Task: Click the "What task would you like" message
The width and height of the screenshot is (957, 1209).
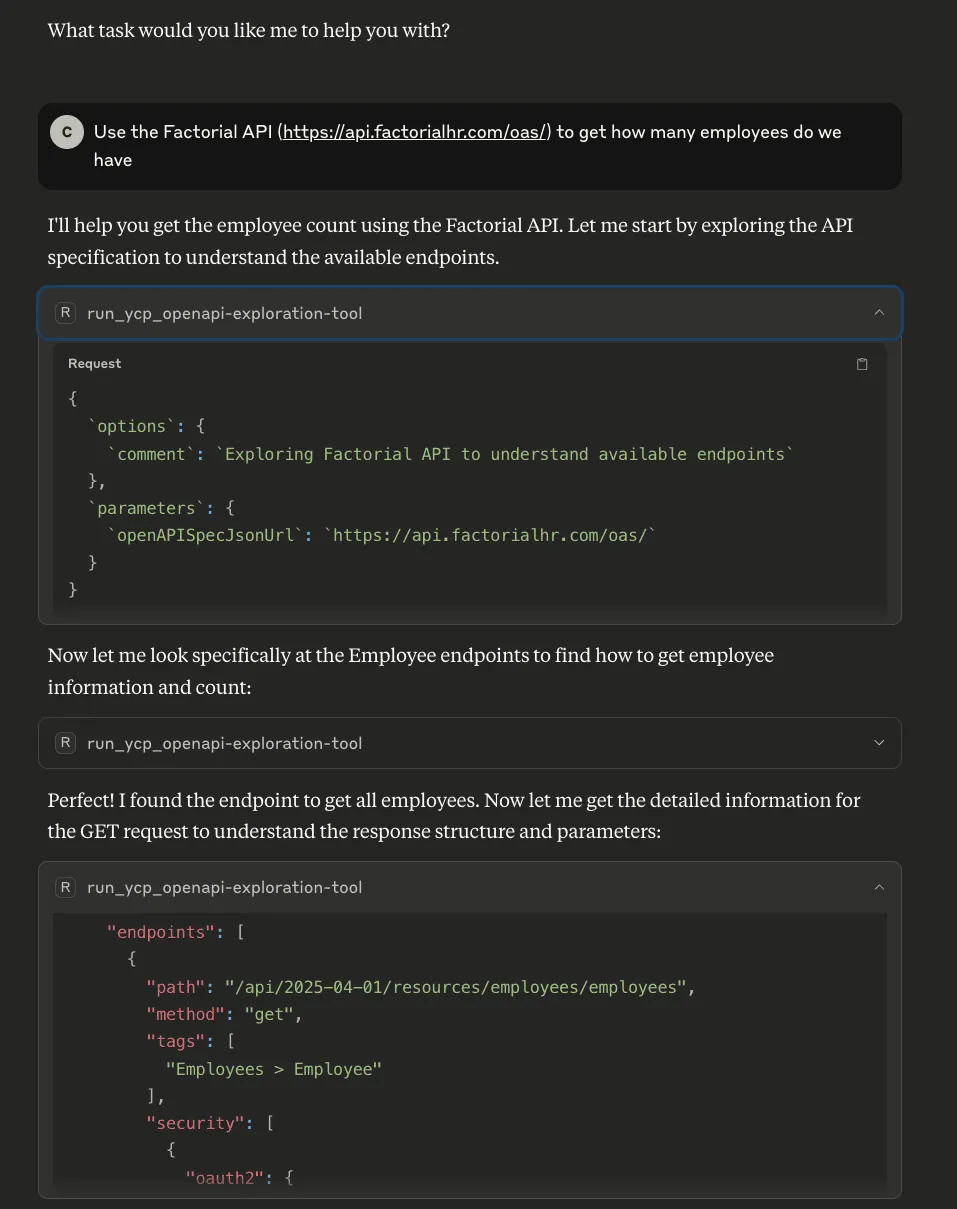Action: coord(248,30)
